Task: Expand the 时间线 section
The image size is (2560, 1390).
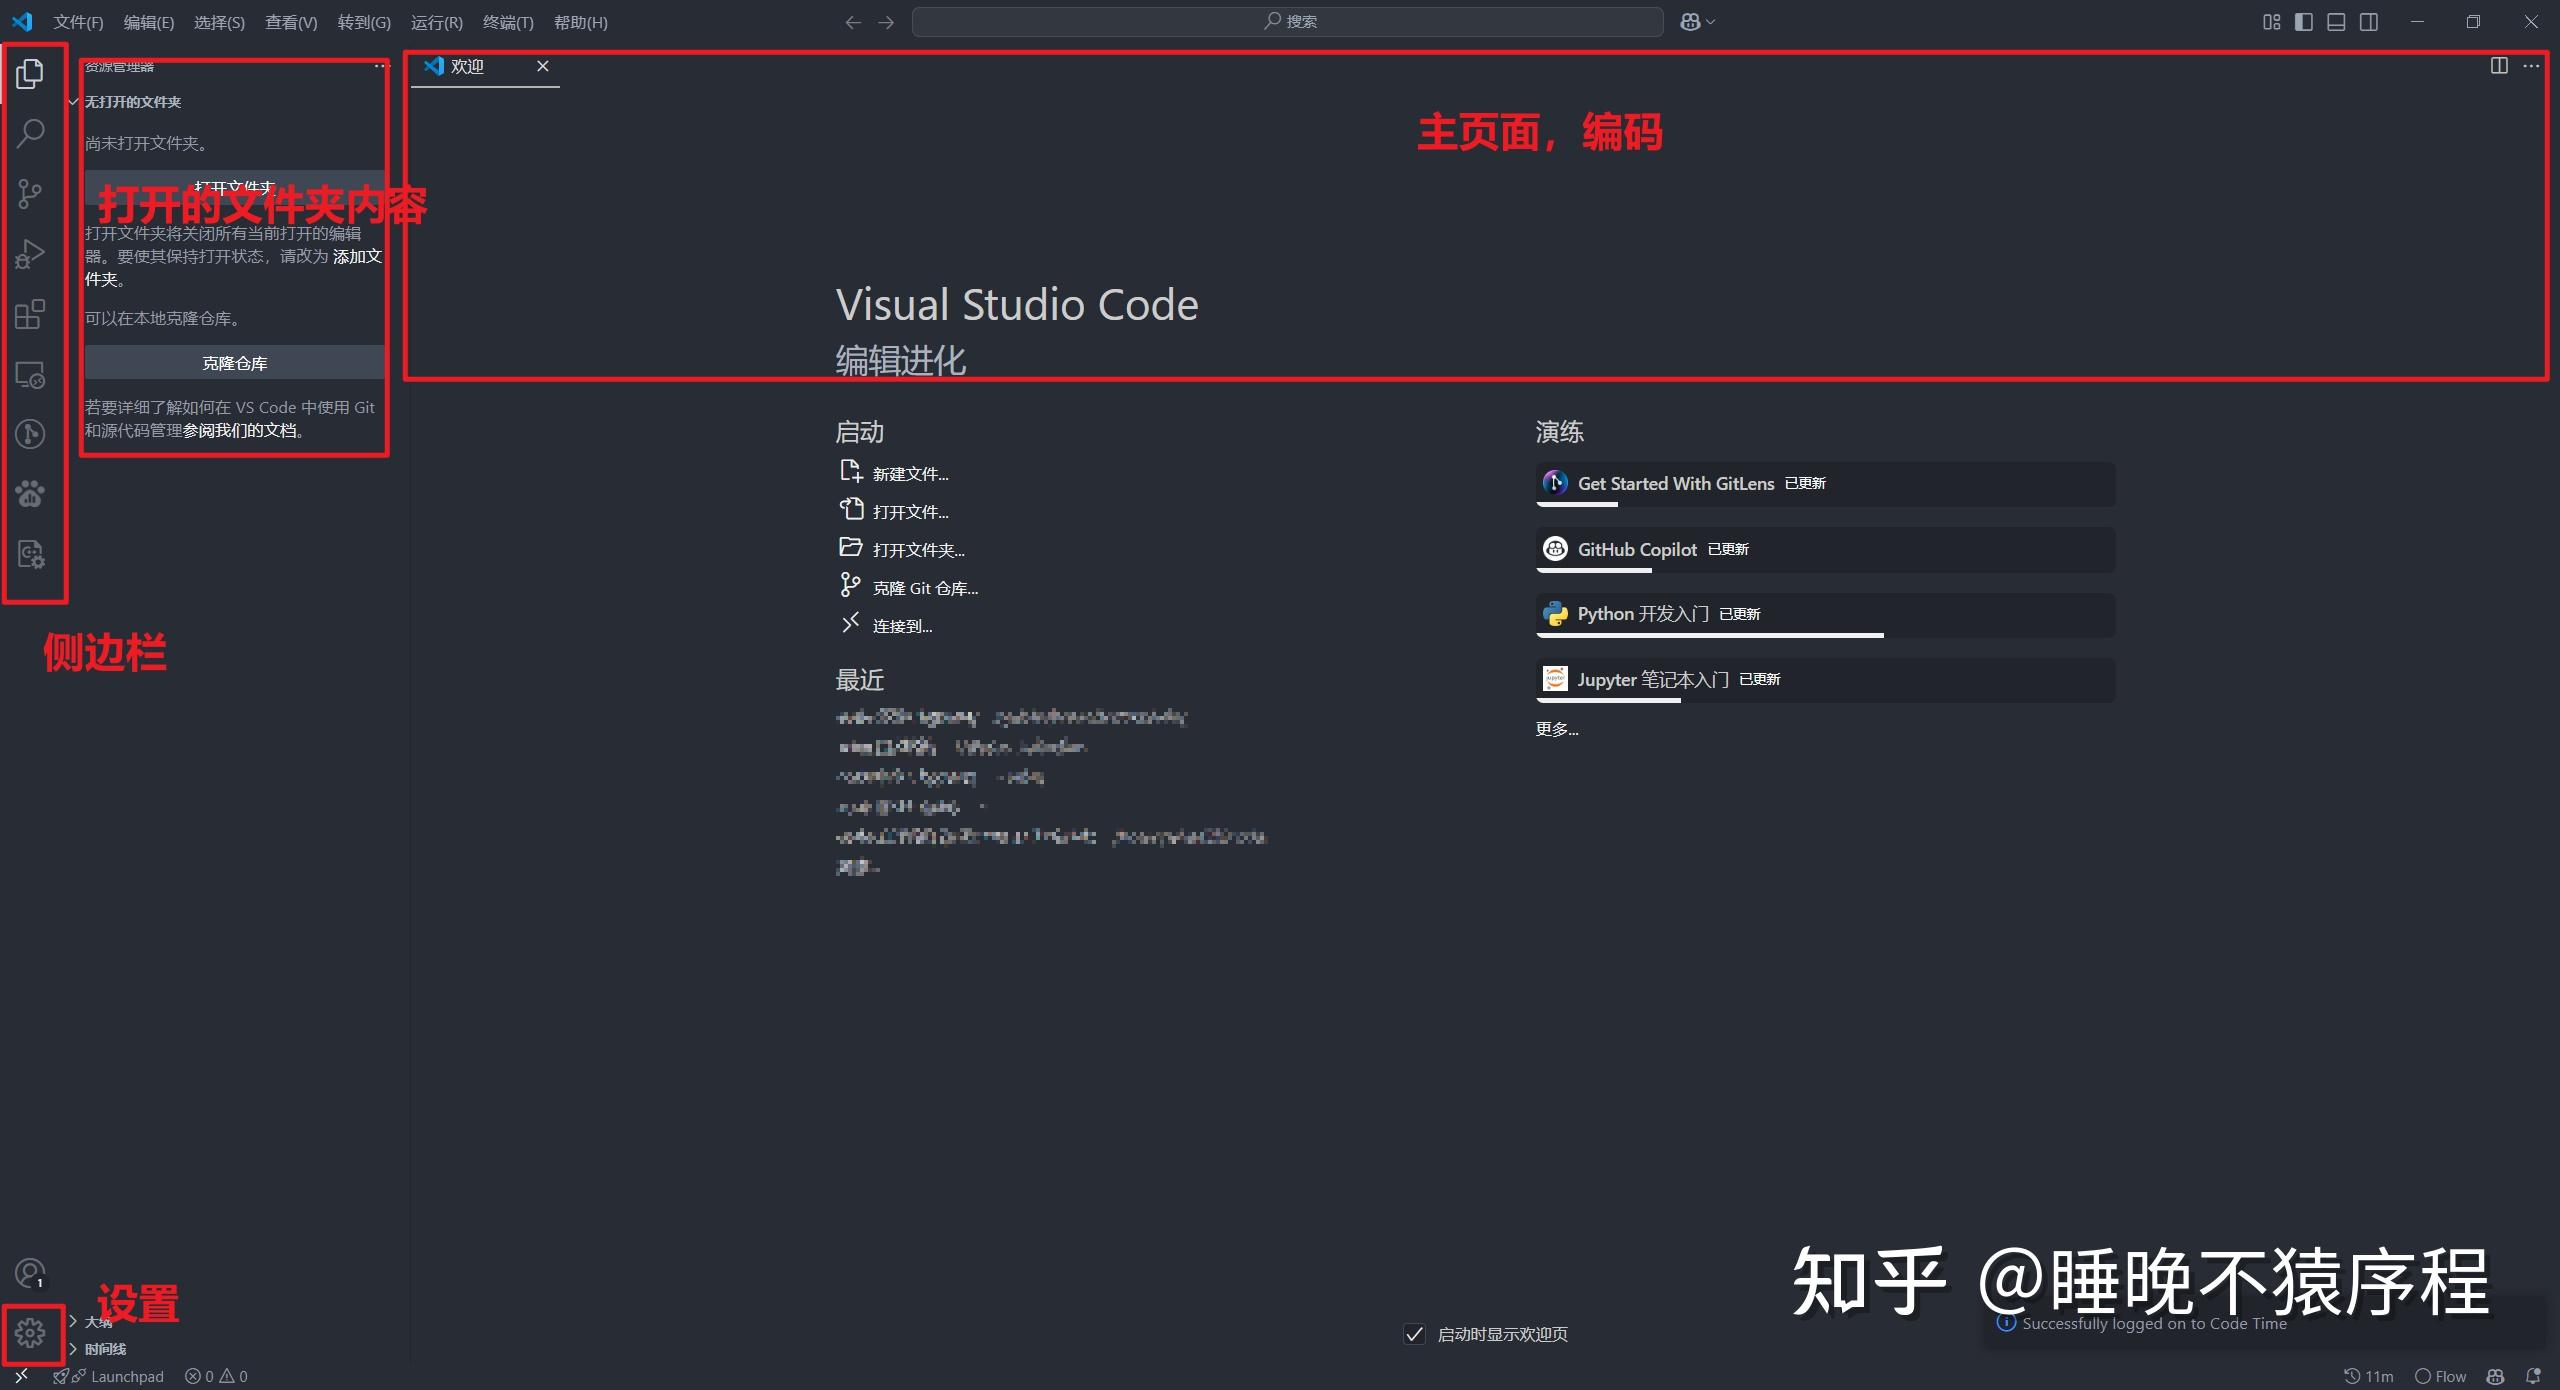Action: pyautogui.click(x=103, y=1348)
